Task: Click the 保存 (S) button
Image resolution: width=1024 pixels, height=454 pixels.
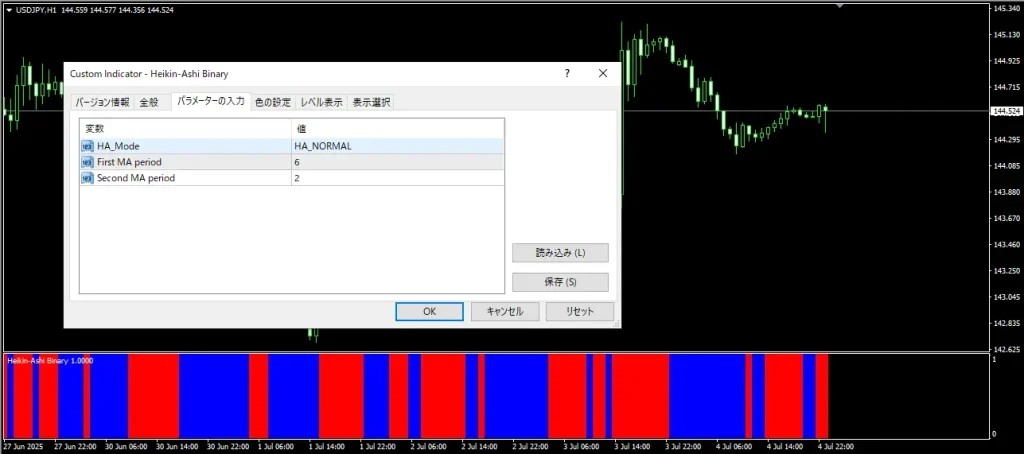Action: (560, 282)
